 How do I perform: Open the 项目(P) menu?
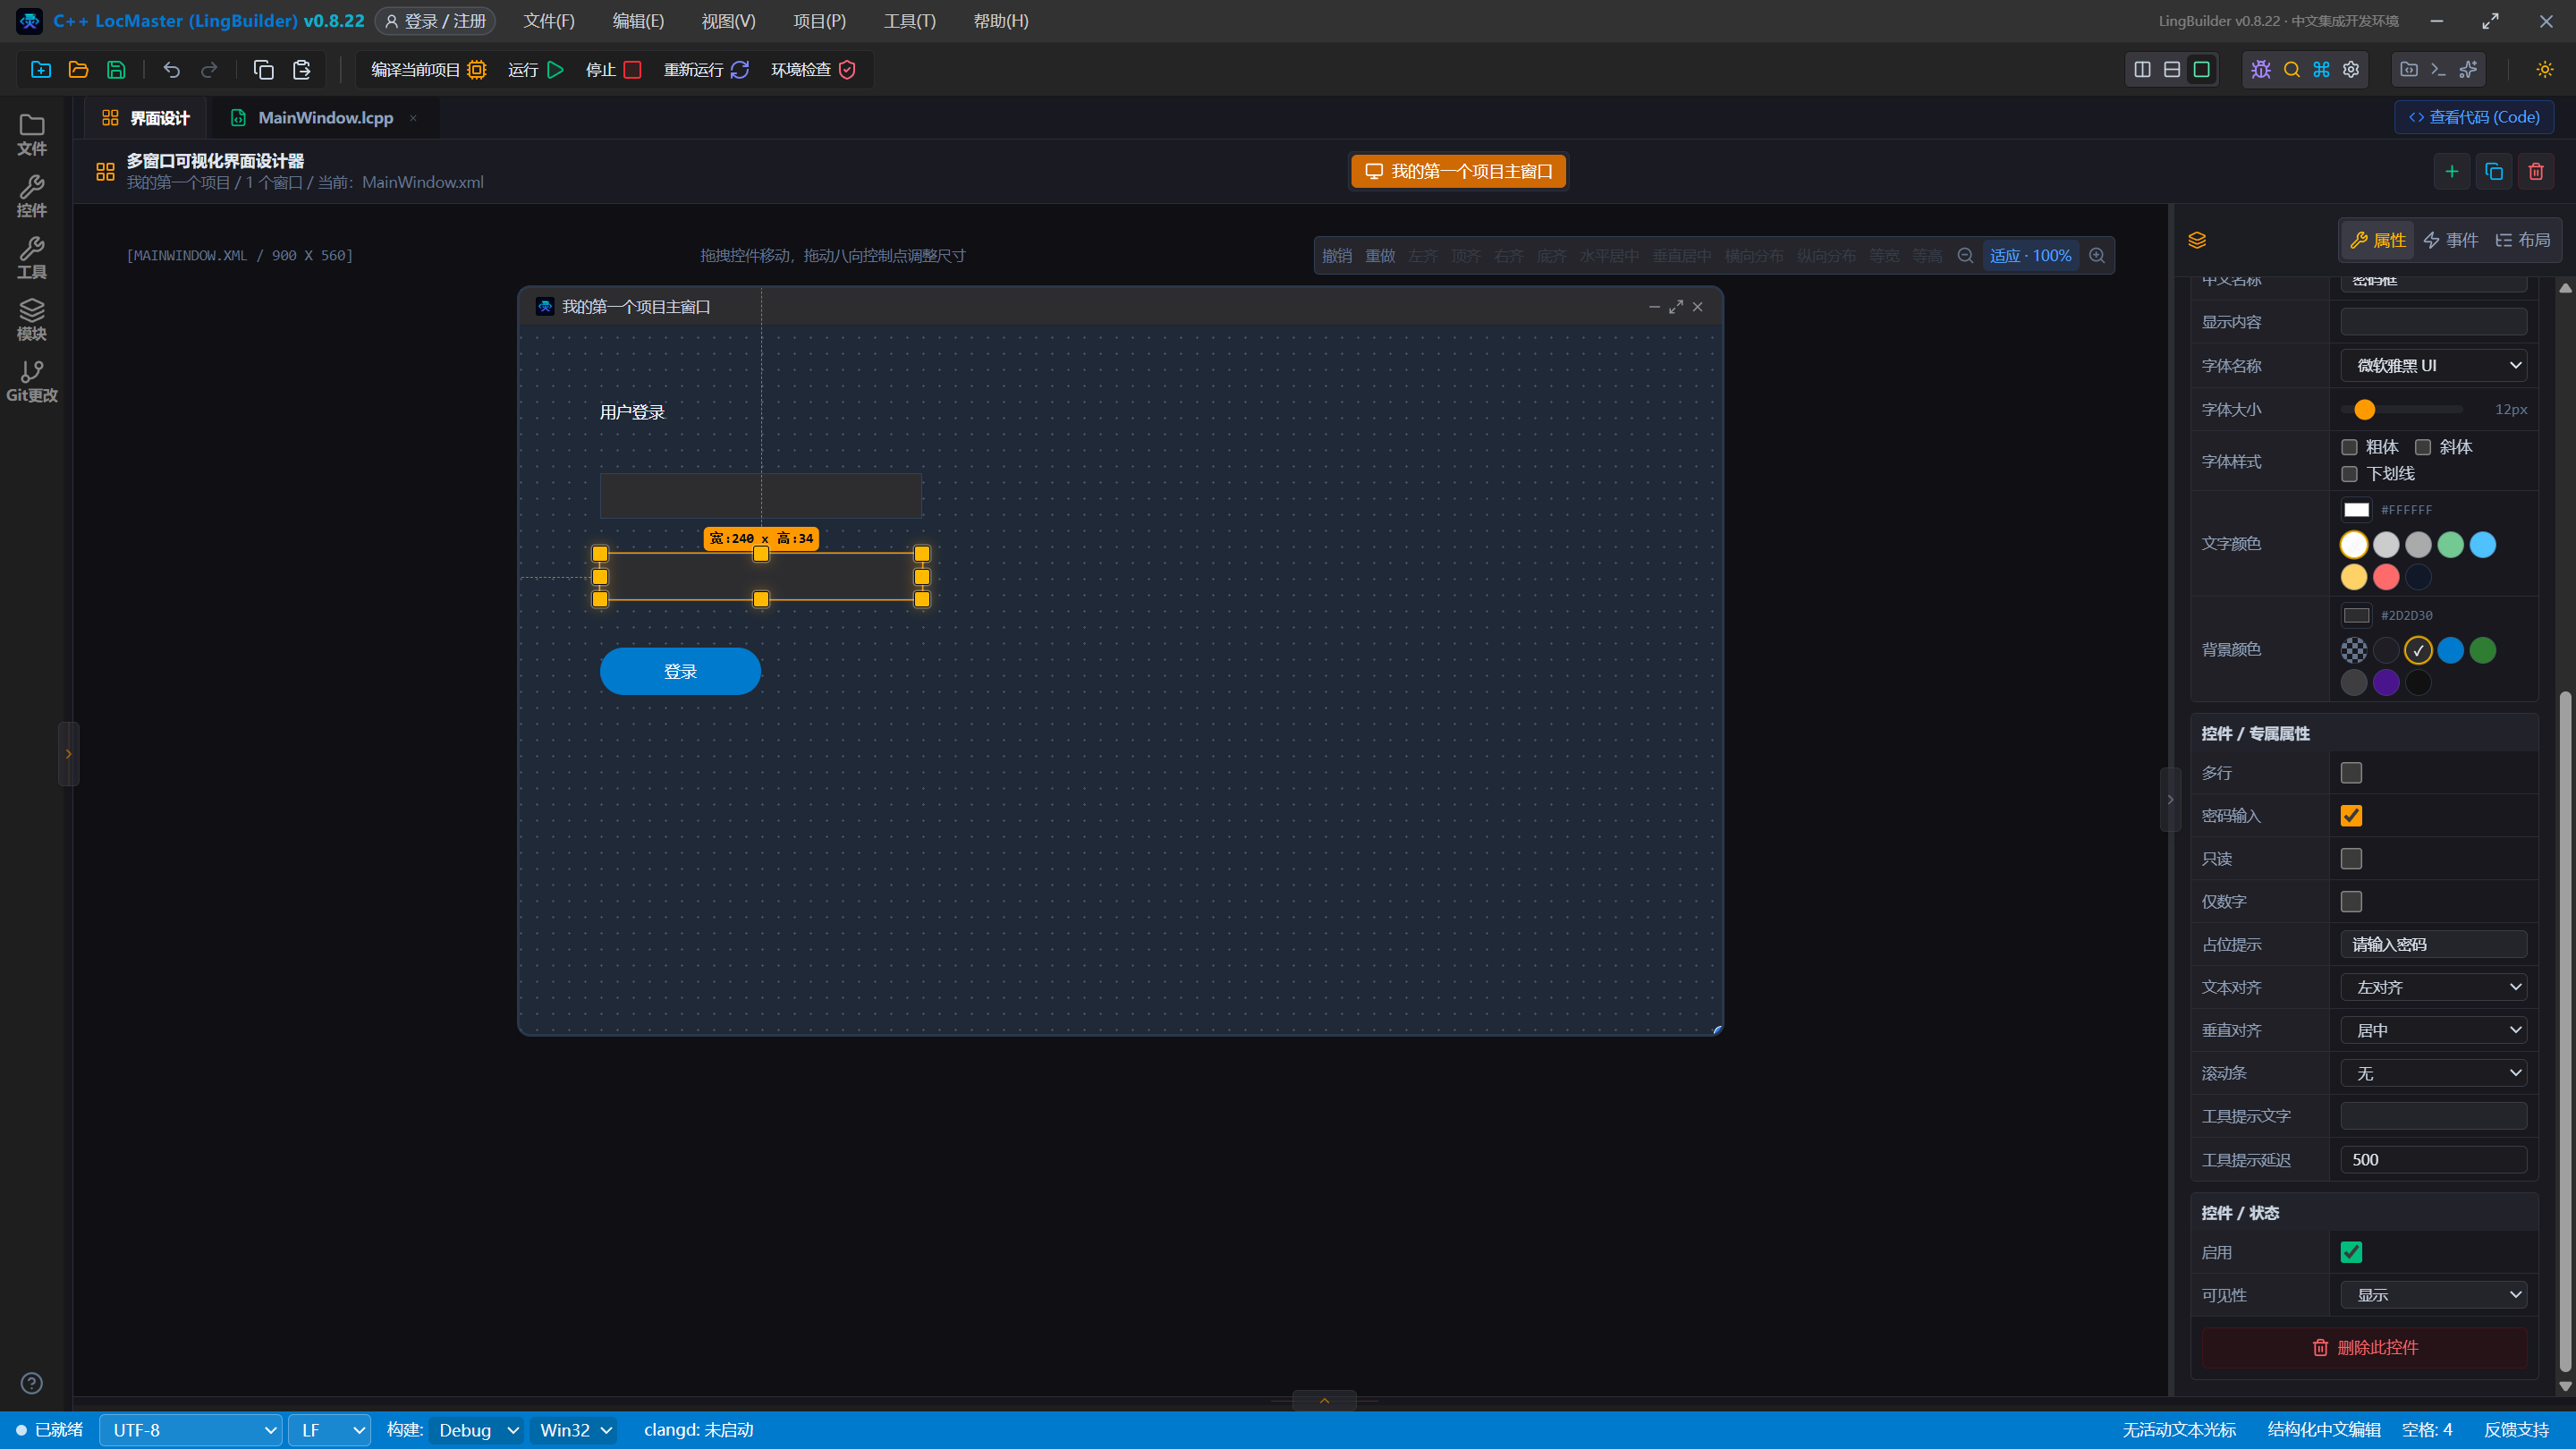click(819, 21)
